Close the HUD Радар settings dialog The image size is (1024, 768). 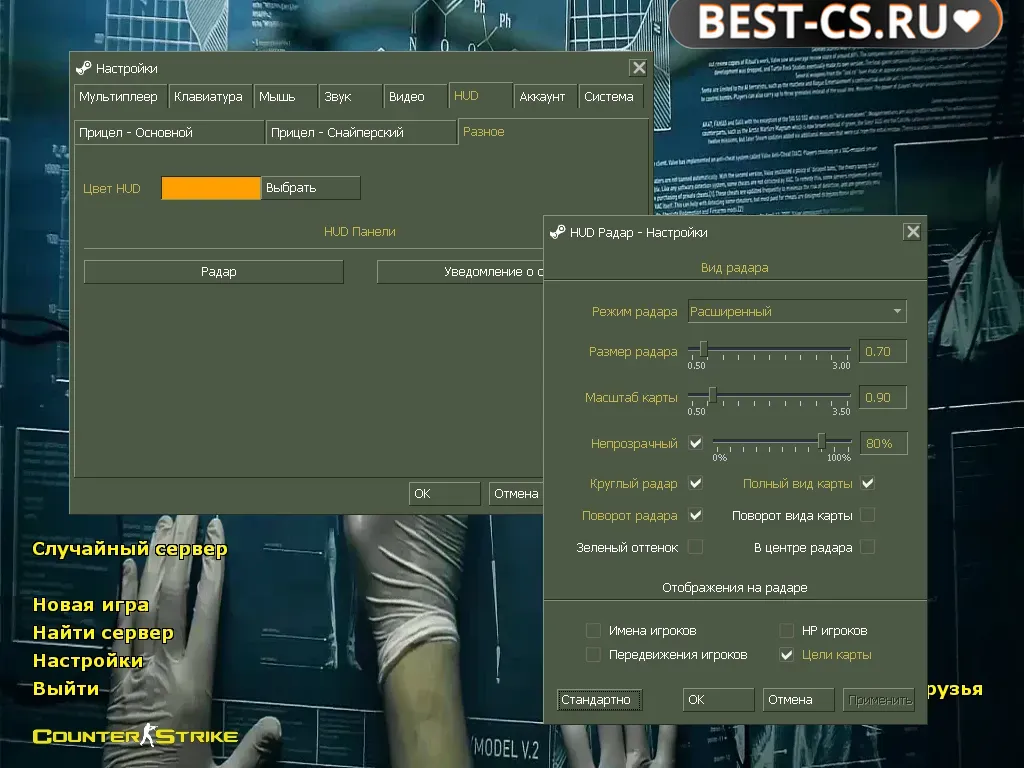pos(912,231)
